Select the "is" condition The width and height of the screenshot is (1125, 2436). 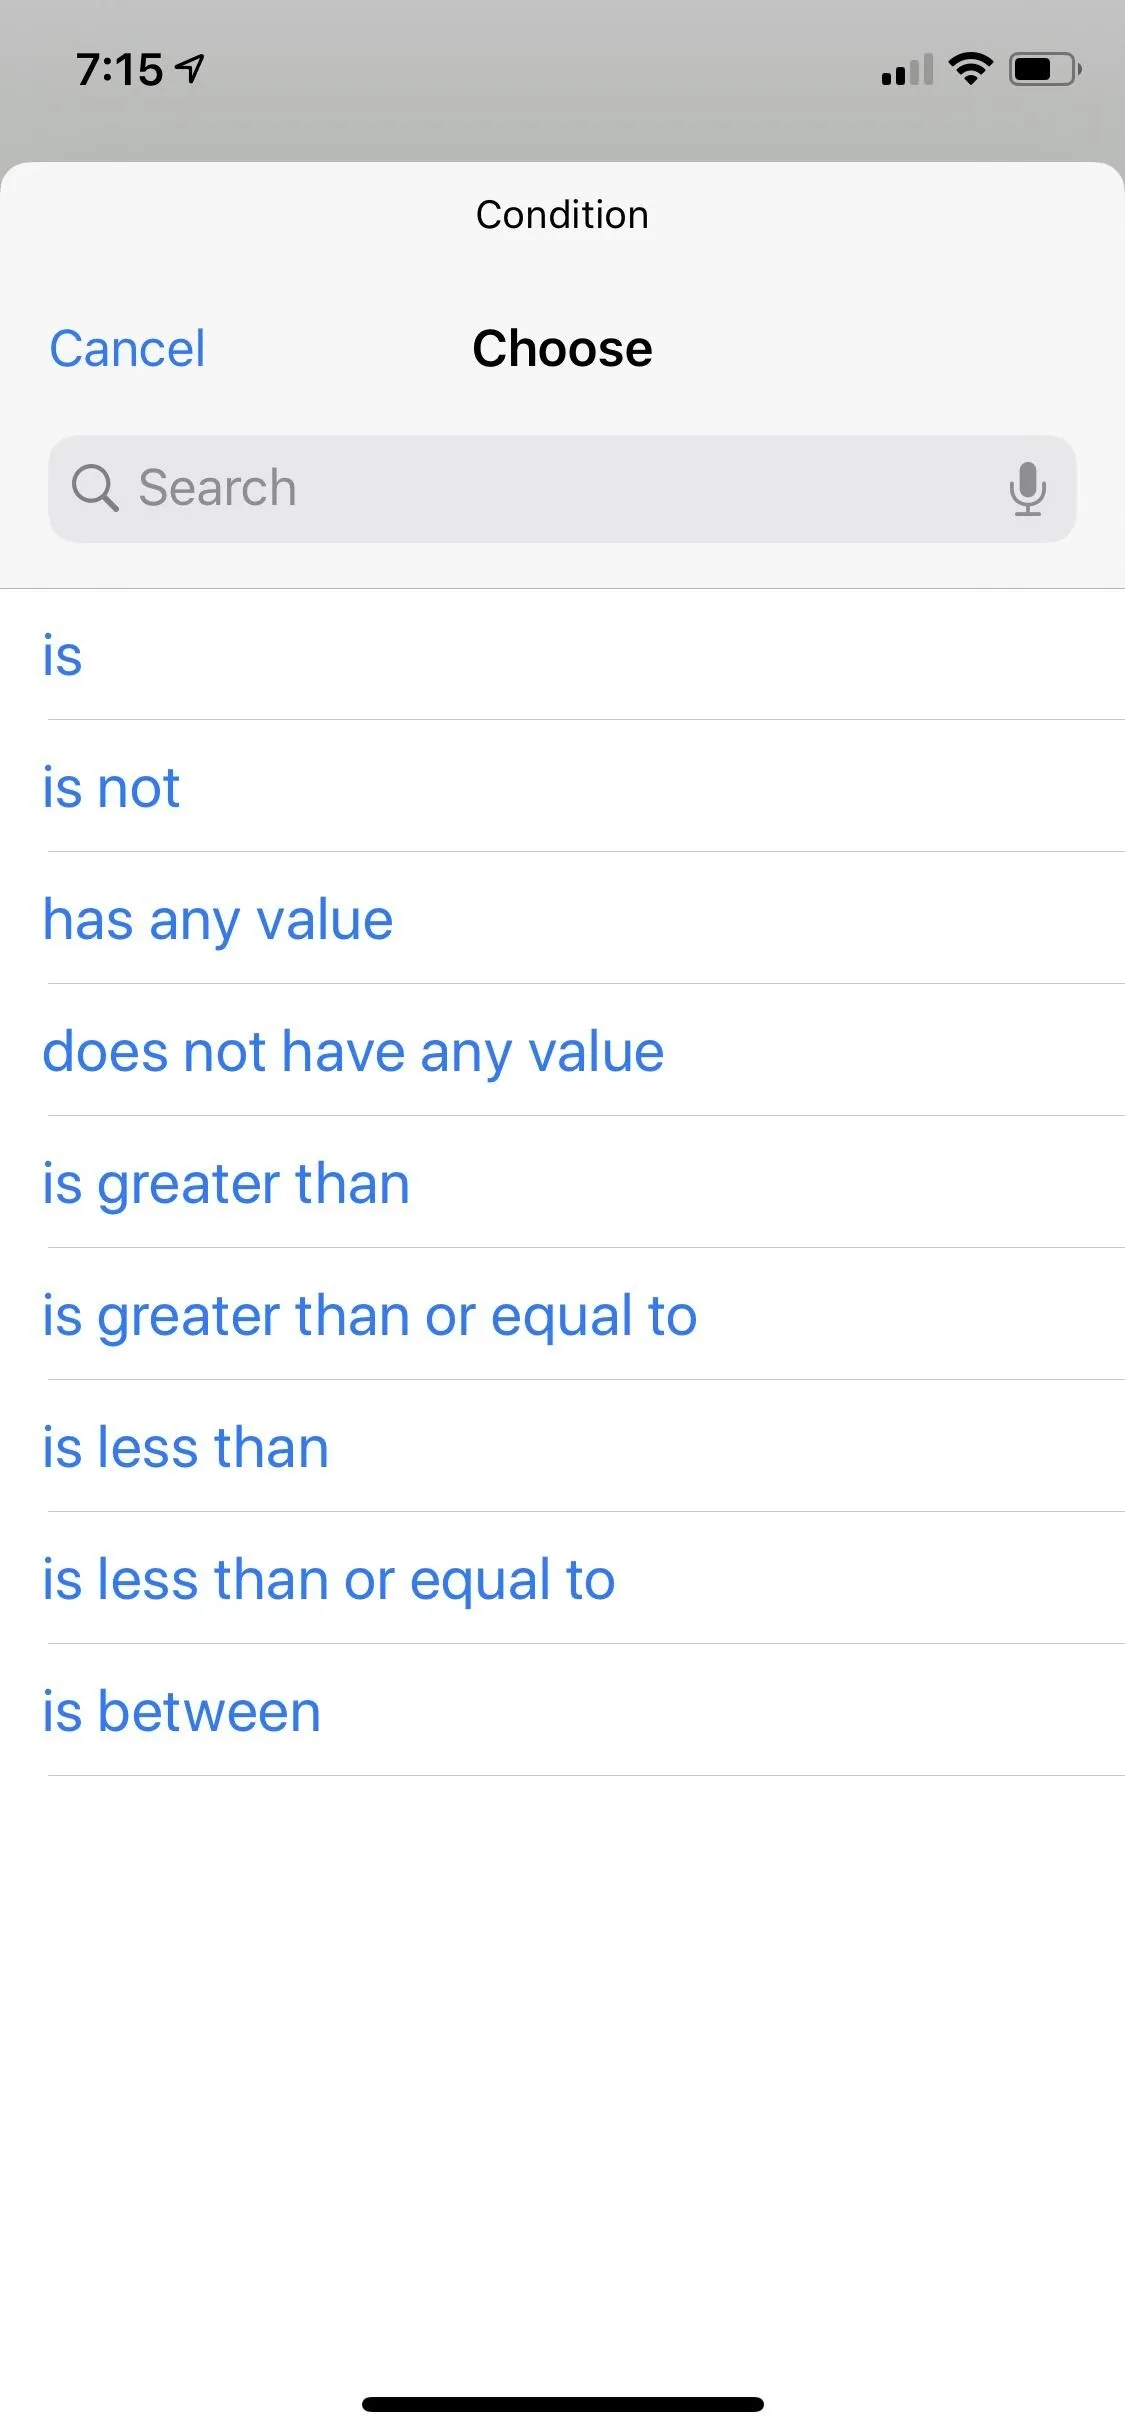tap(562, 655)
